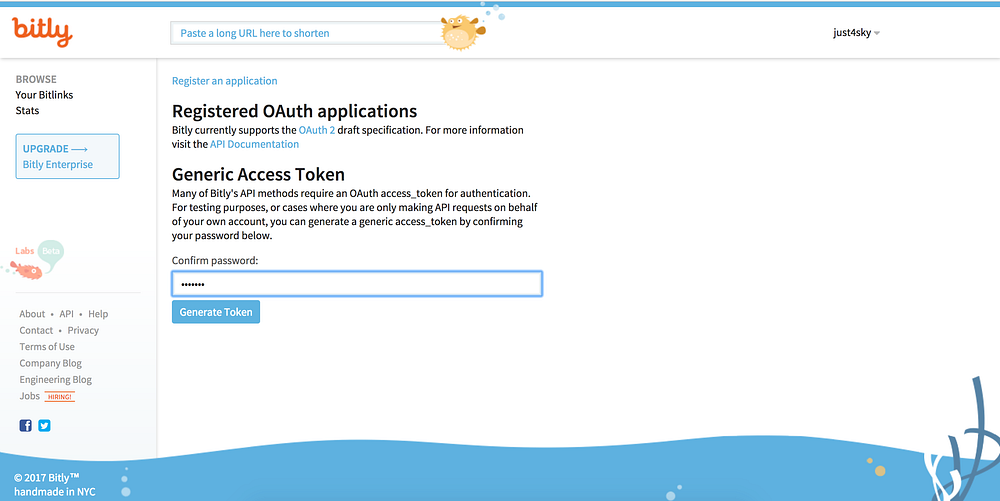Open the Twitter icon in sidebar
The width and height of the screenshot is (1000, 501).
pyautogui.click(x=44, y=426)
